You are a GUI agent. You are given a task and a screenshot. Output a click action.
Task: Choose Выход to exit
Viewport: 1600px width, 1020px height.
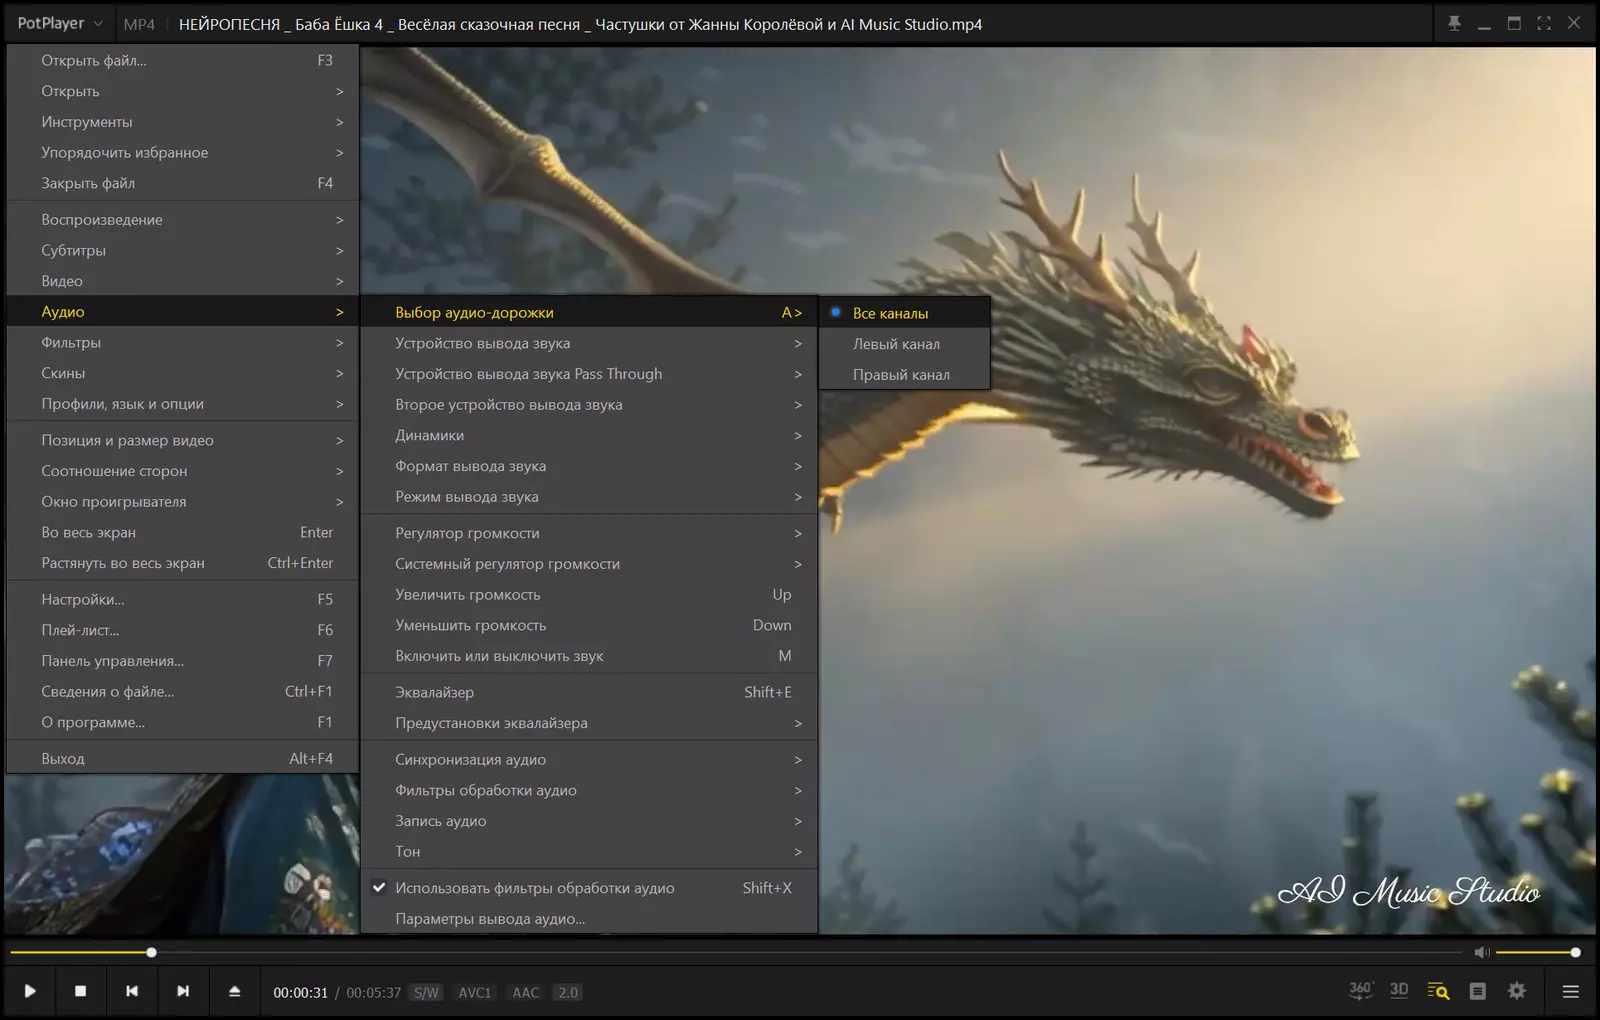pyautogui.click(x=183, y=758)
